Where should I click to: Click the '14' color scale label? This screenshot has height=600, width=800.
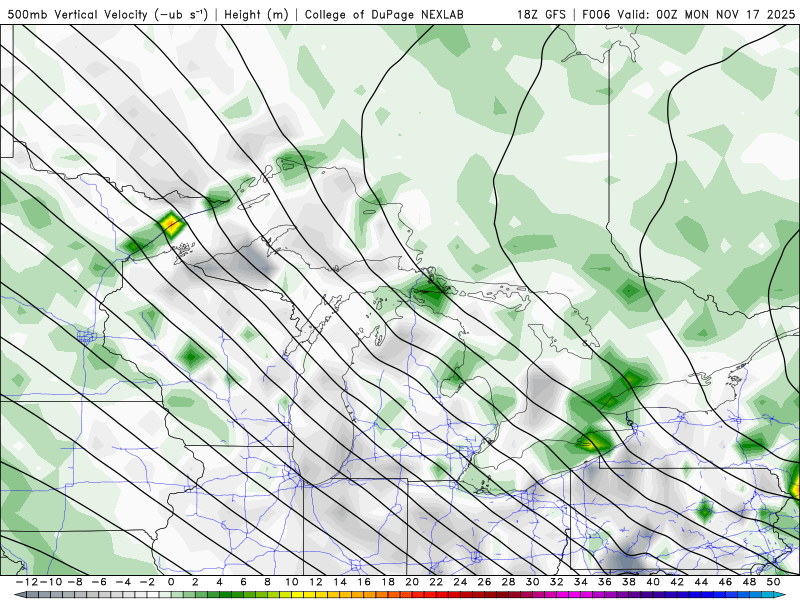pos(340,582)
